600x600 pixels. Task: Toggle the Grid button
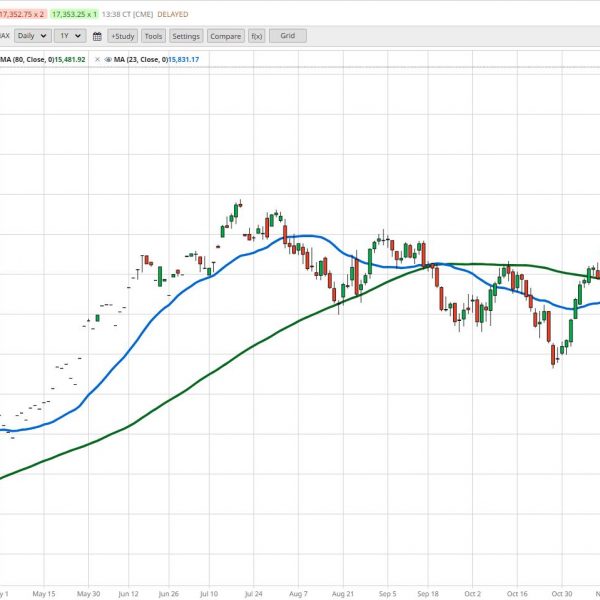(288, 36)
